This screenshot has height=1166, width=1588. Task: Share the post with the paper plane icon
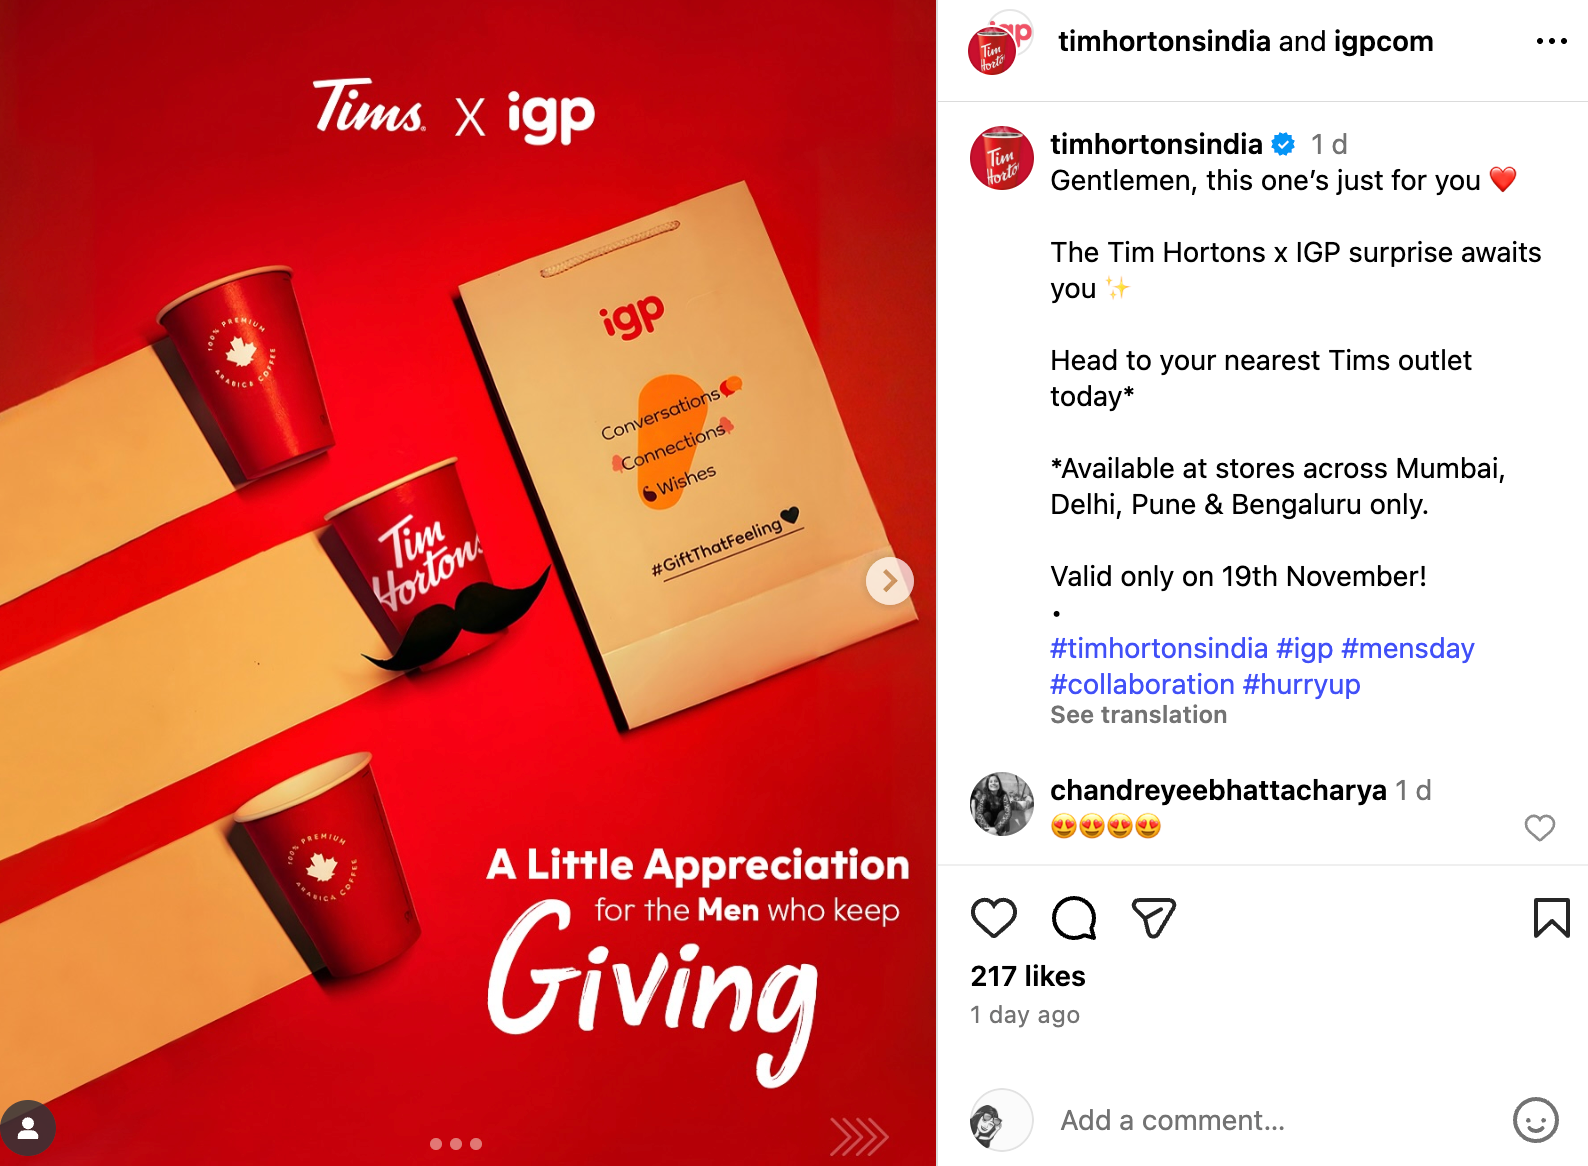pyautogui.click(x=1153, y=918)
